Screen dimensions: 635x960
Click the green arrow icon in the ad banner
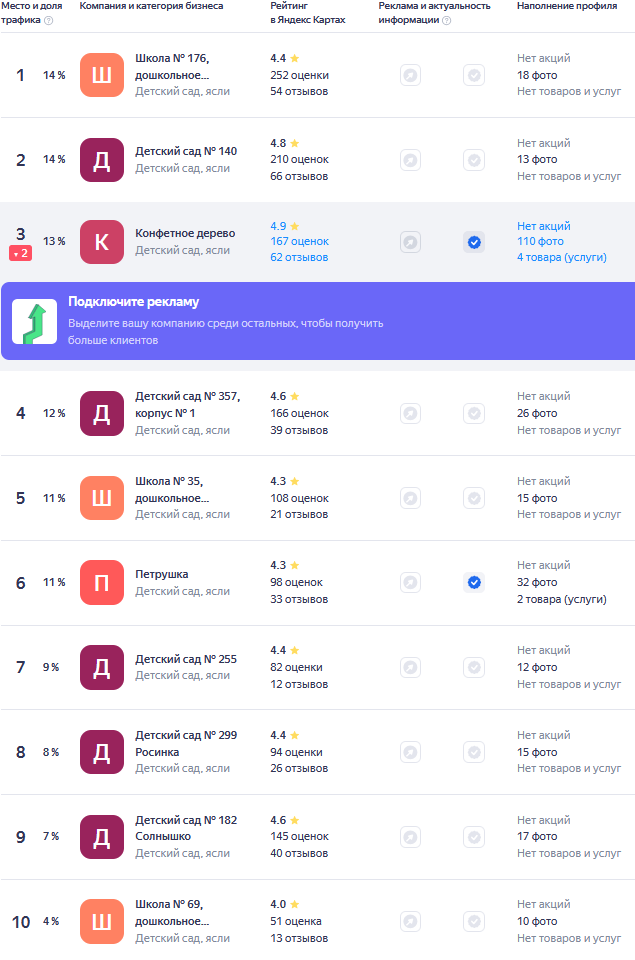34,321
